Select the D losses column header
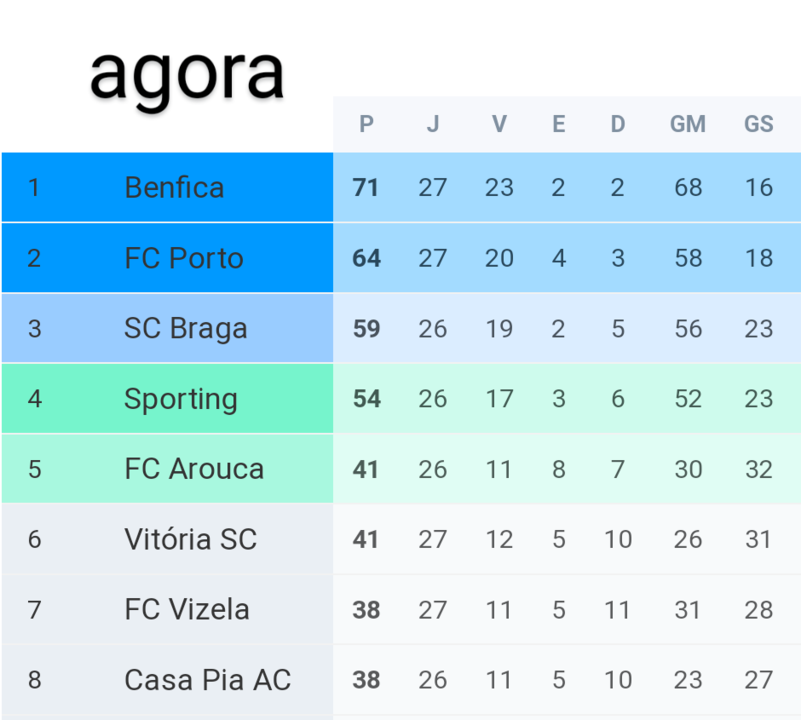The image size is (801, 720). 618,124
